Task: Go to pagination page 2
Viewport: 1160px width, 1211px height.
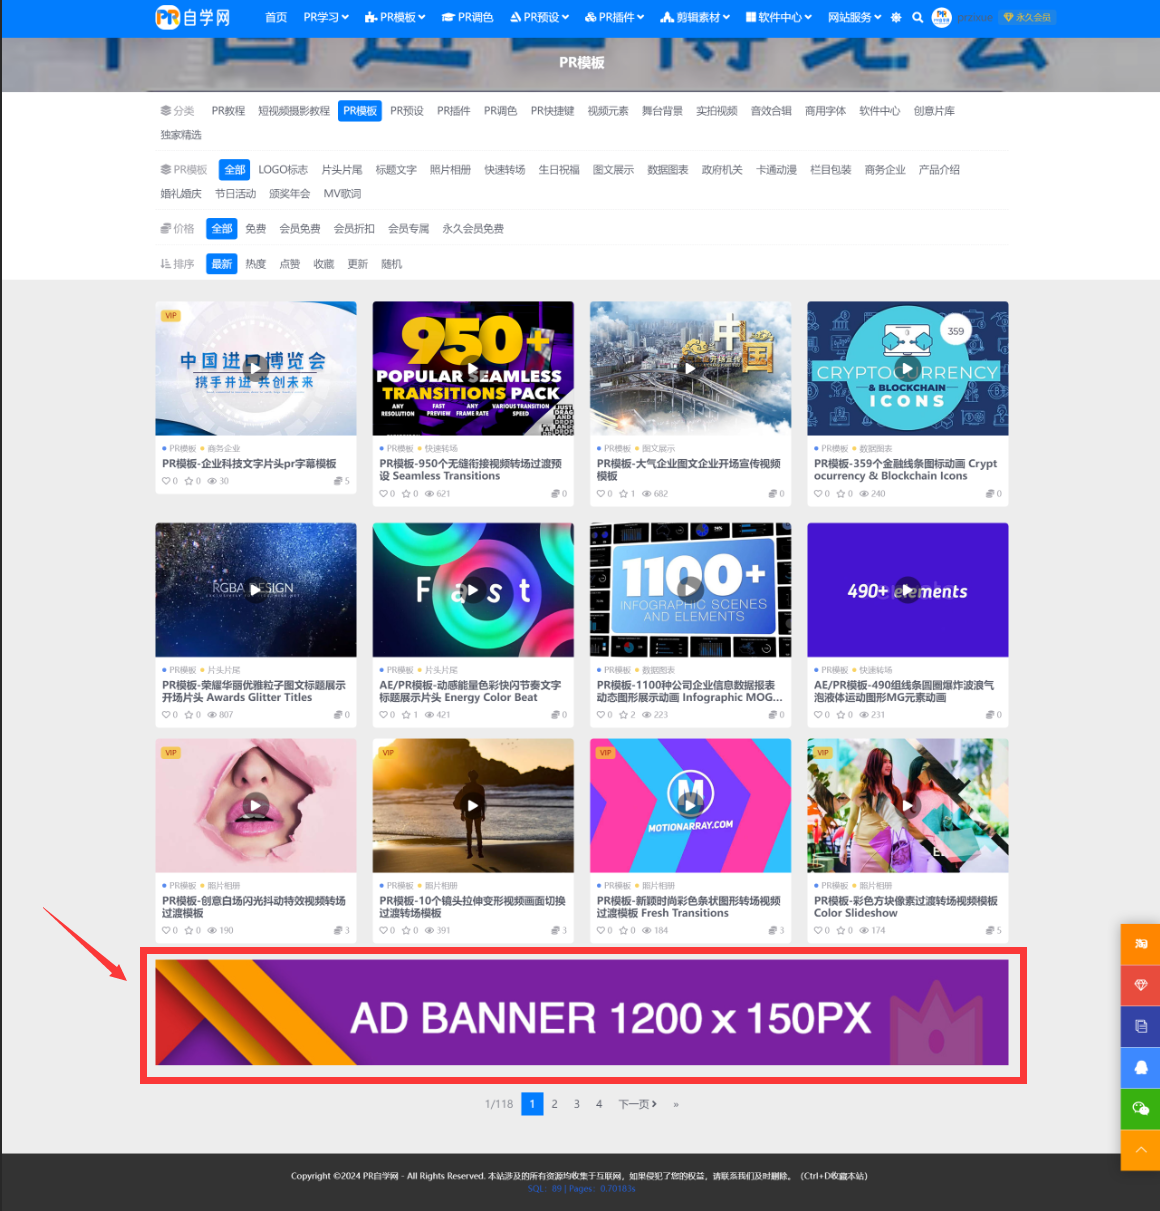Action: [554, 1104]
